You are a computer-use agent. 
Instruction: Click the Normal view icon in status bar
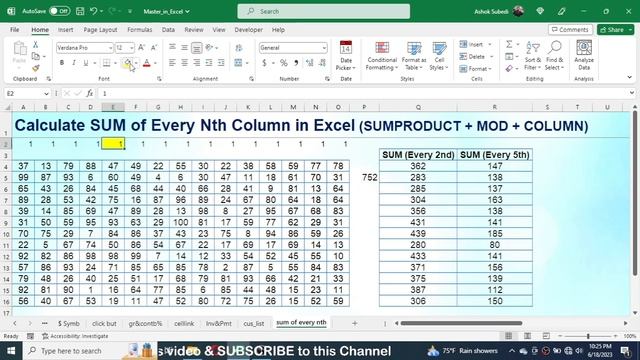pyautogui.click(x=509, y=336)
